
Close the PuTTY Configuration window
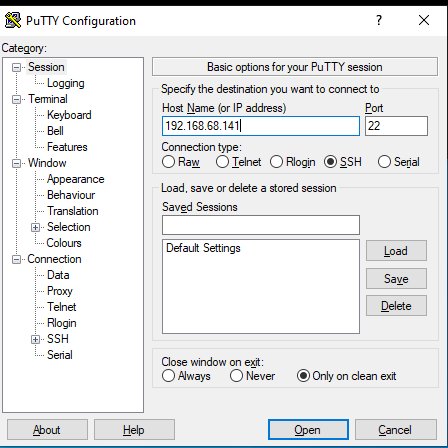point(424,20)
